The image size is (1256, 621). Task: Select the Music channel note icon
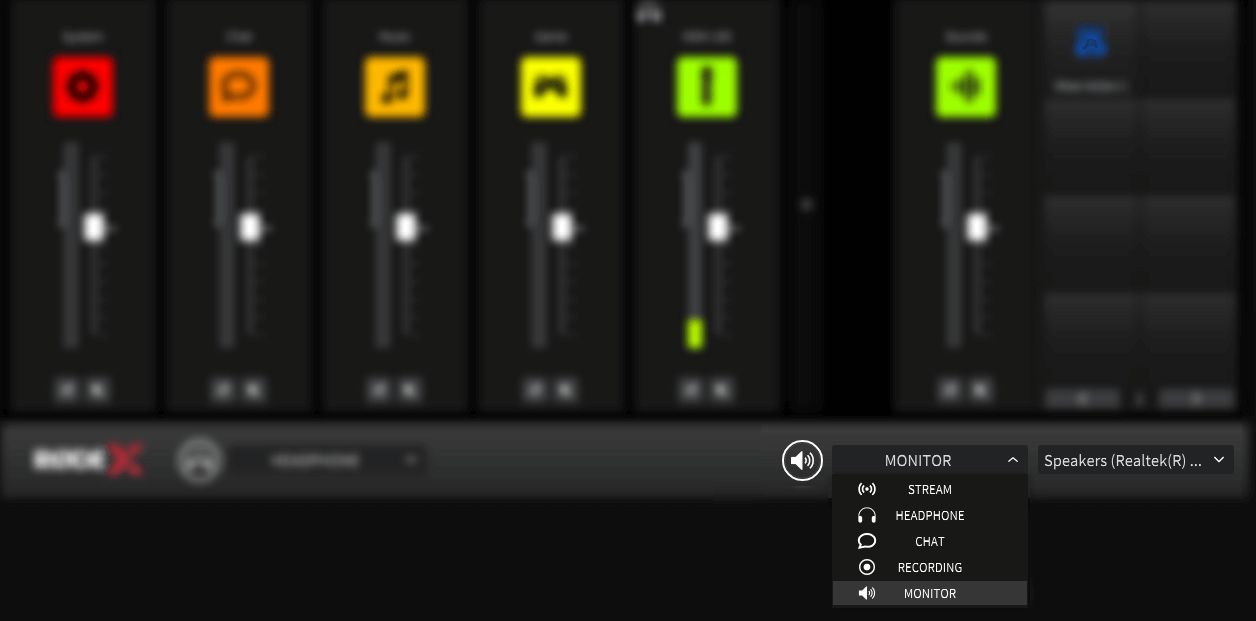[394, 86]
